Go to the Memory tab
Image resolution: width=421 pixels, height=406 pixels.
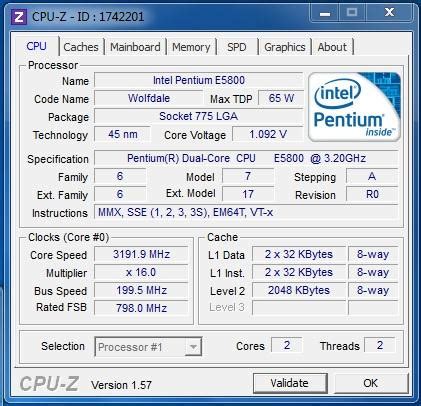[x=191, y=47]
